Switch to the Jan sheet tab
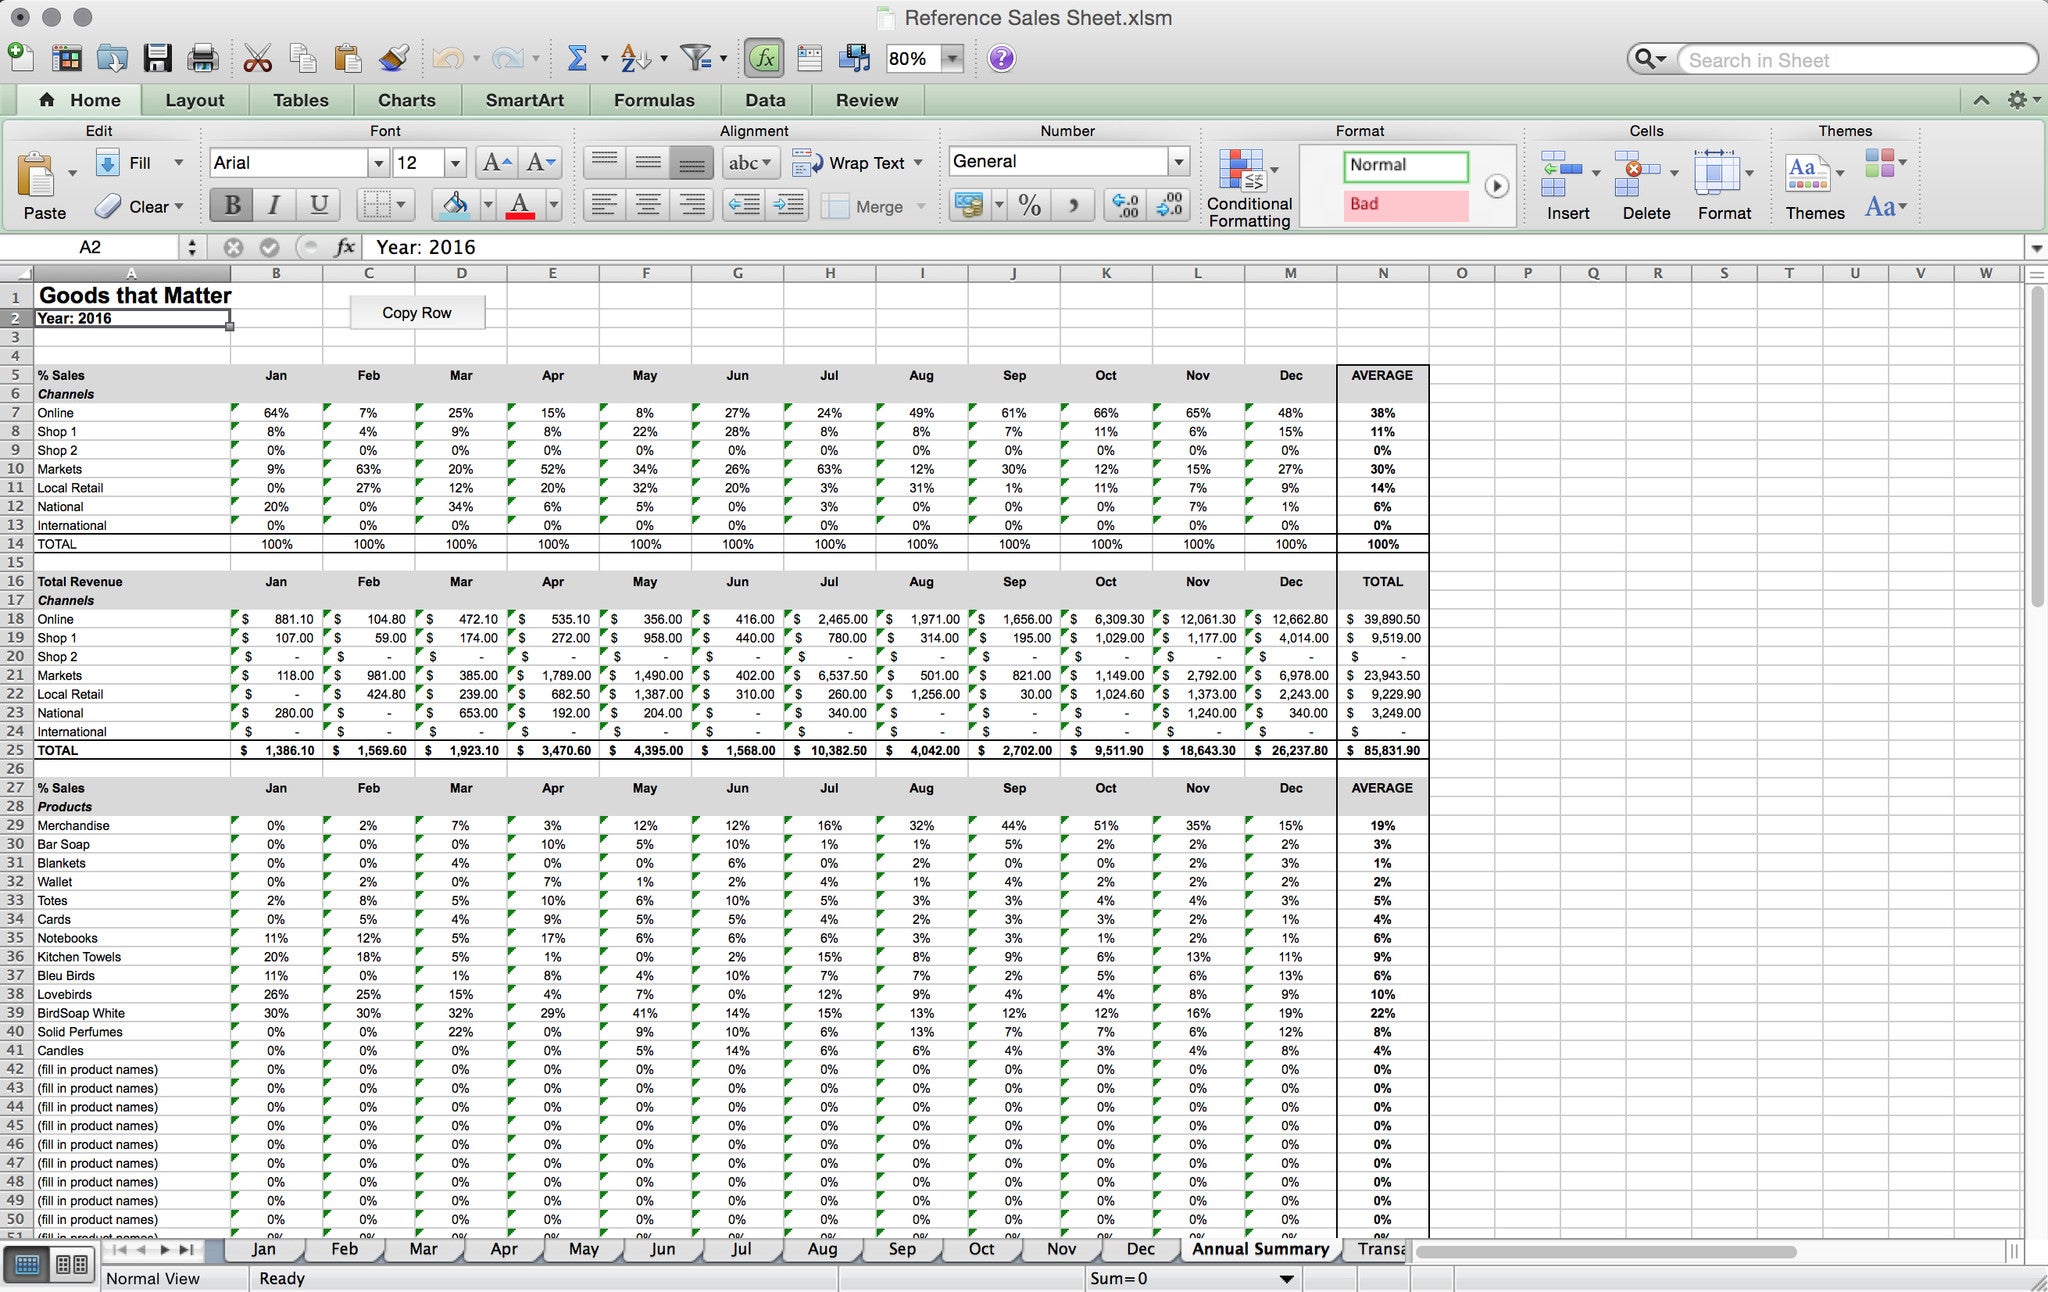The image size is (2048, 1292). [x=263, y=1249]
